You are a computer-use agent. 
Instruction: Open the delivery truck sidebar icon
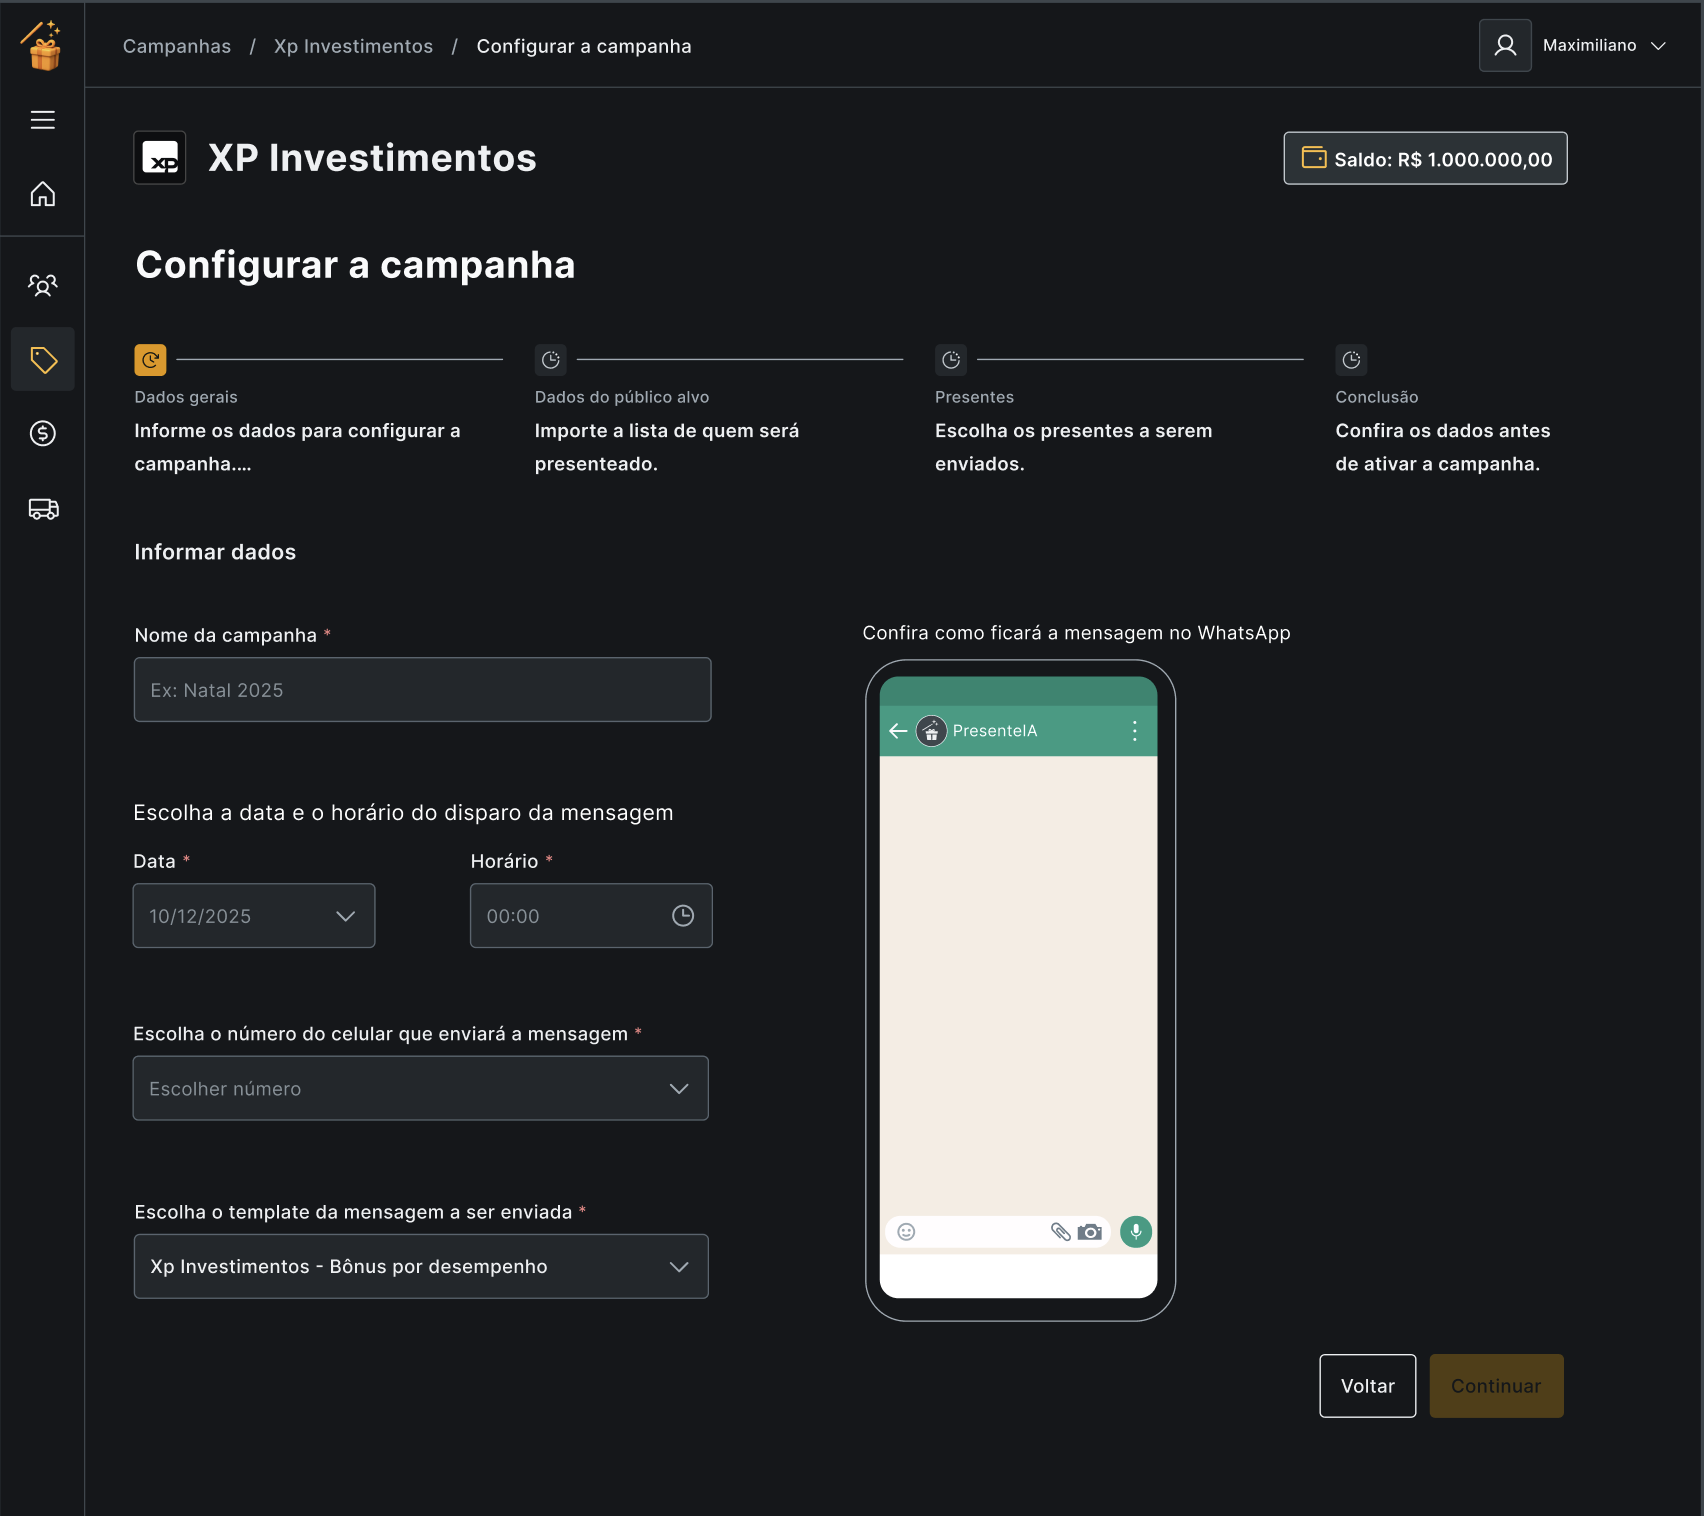43,509
